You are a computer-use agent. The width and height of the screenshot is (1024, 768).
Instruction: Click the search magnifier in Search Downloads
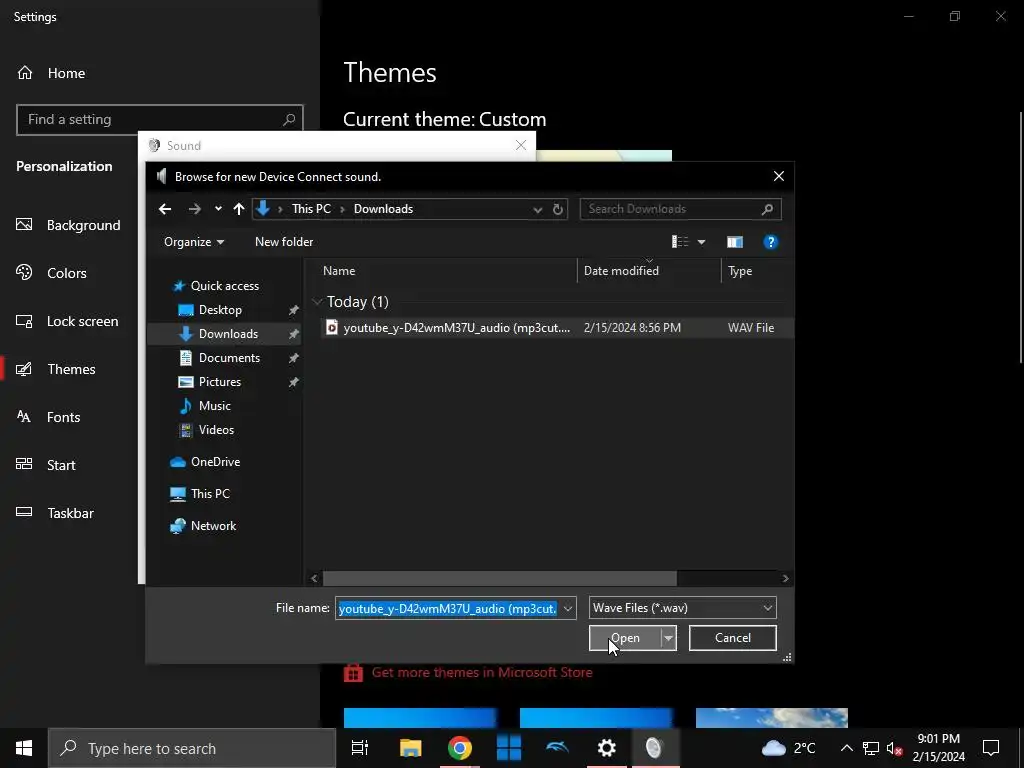tap(767, 209)
